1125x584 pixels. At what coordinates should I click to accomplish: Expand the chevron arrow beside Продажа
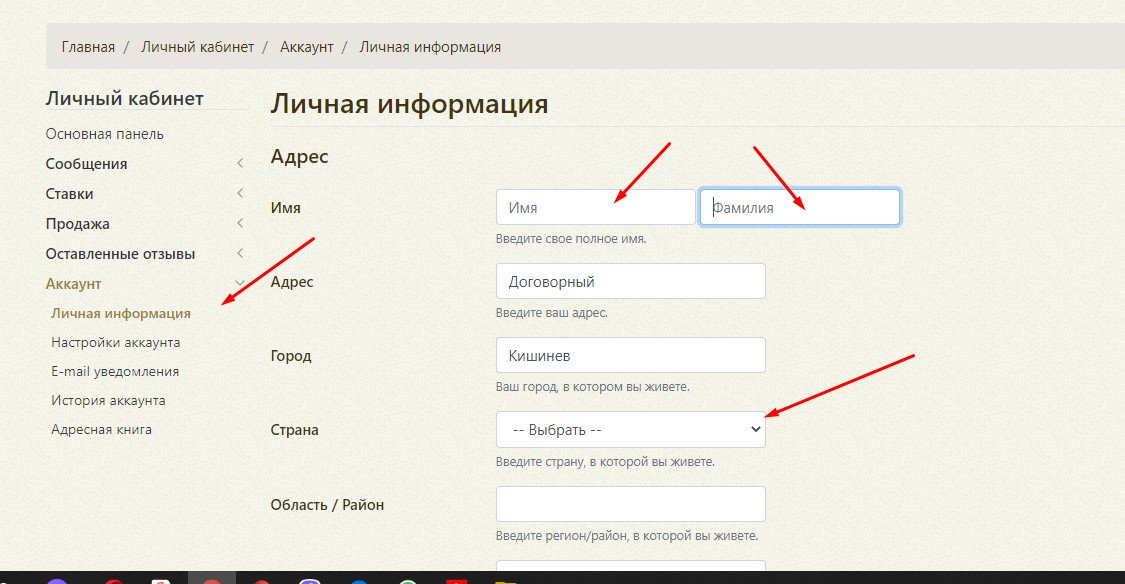click(x=240, y=224)
